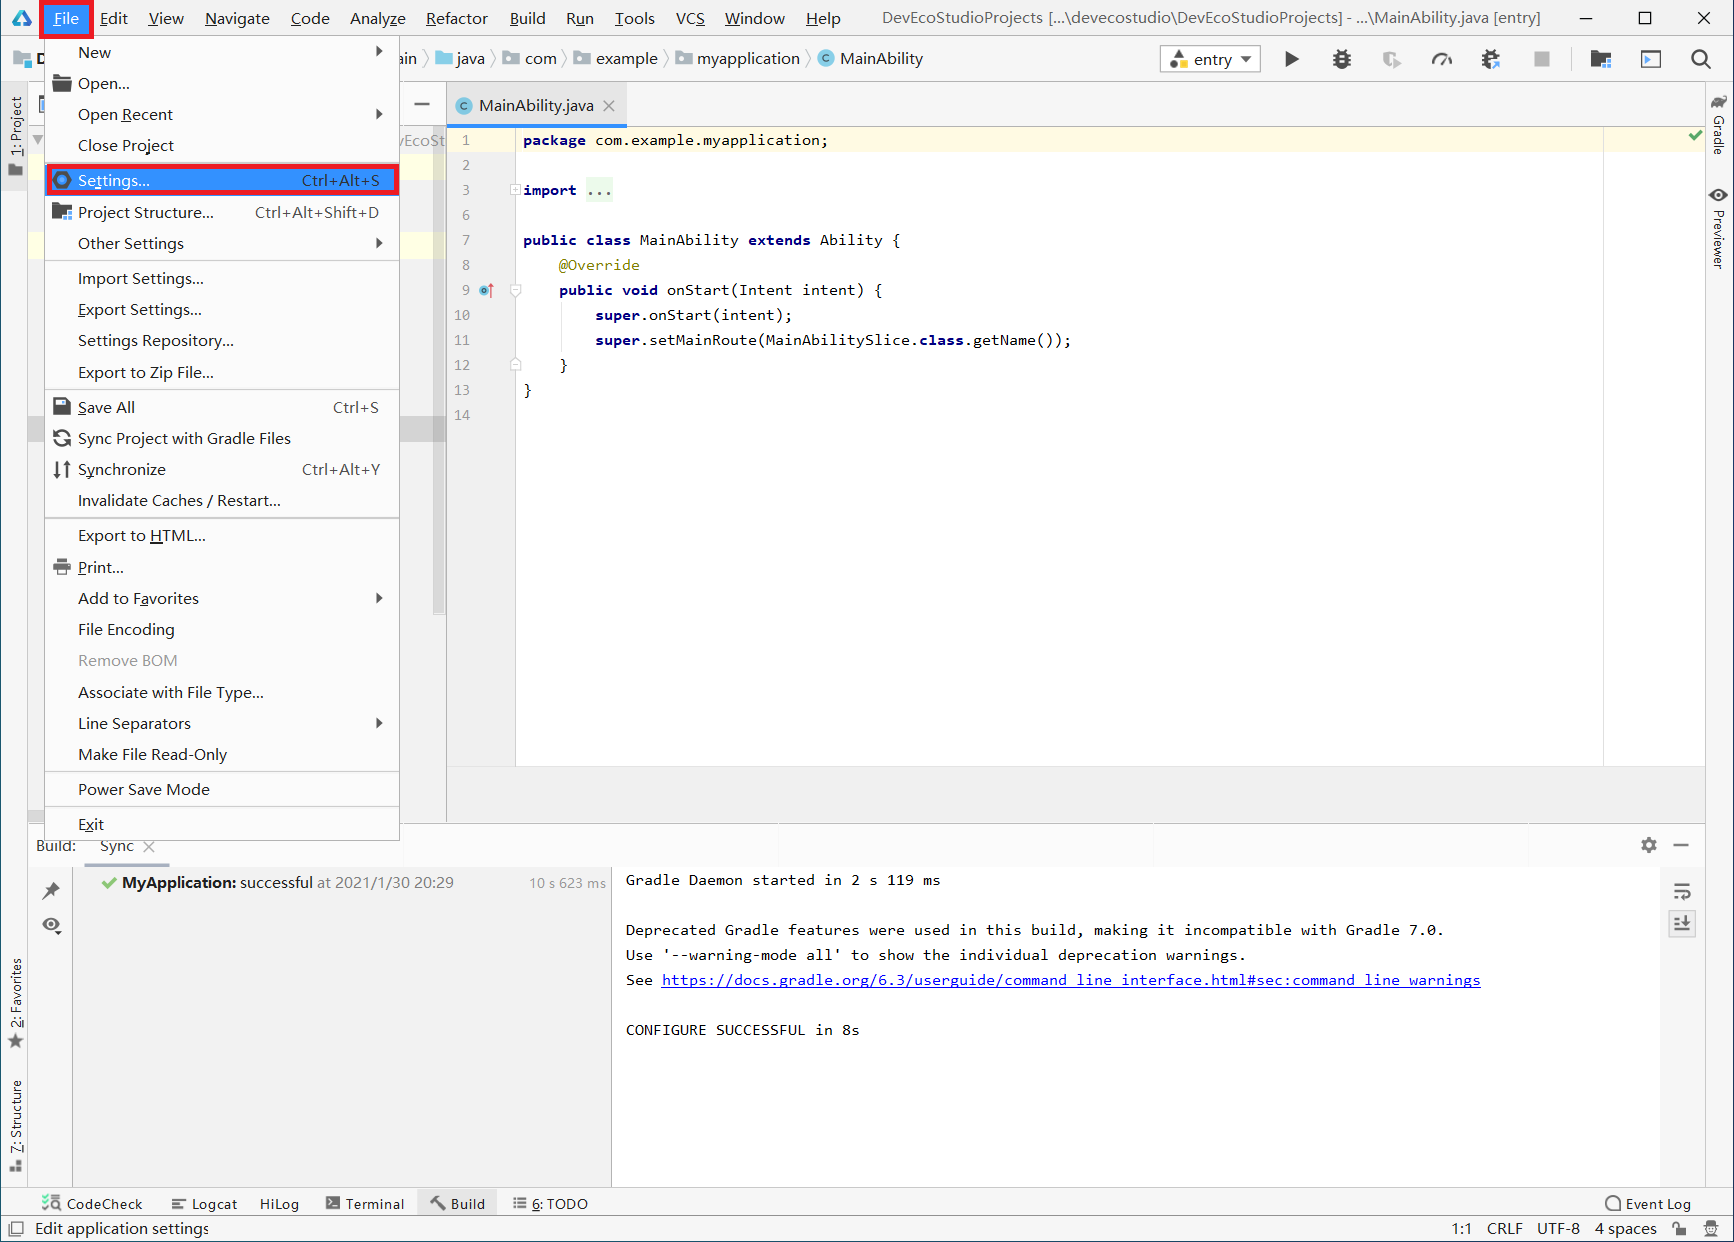Image resolution: width=1734 pixels, height=1242 pixels.
Task: Open the Gradle side panel
Action: click(1718, 124)
